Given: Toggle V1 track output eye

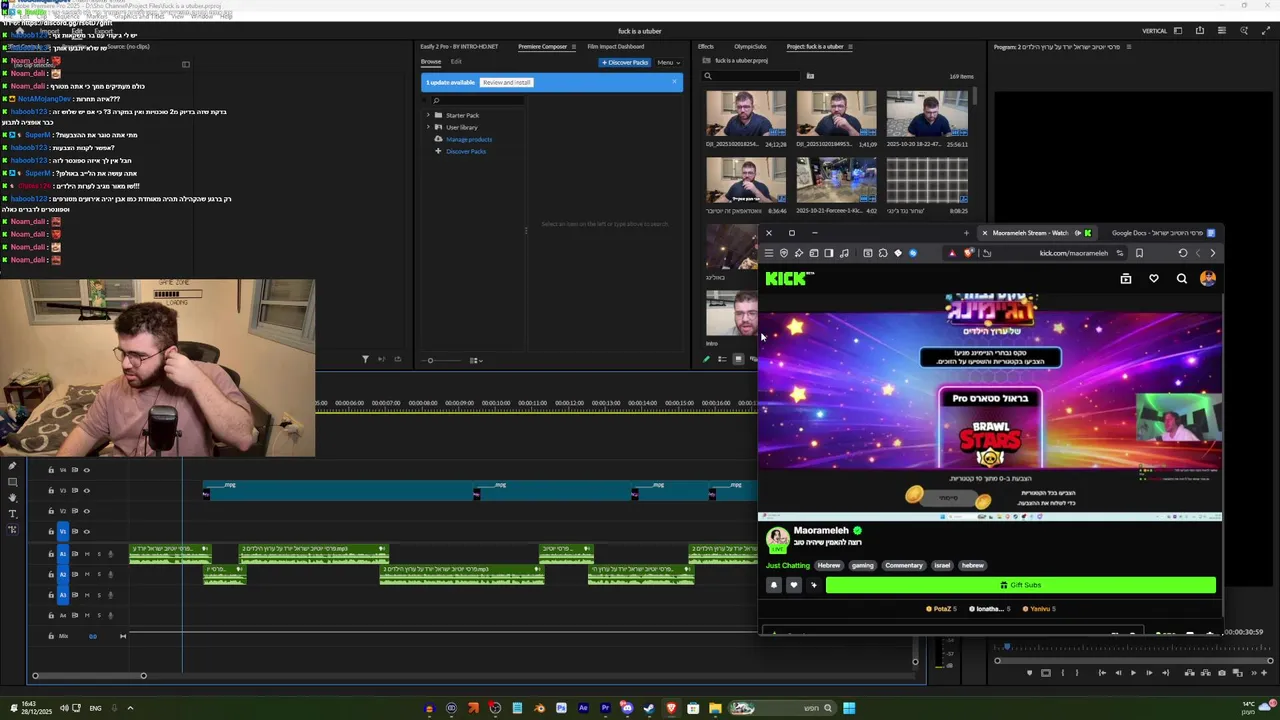Looking at the screenshot, I should click(x=87, y=532).
